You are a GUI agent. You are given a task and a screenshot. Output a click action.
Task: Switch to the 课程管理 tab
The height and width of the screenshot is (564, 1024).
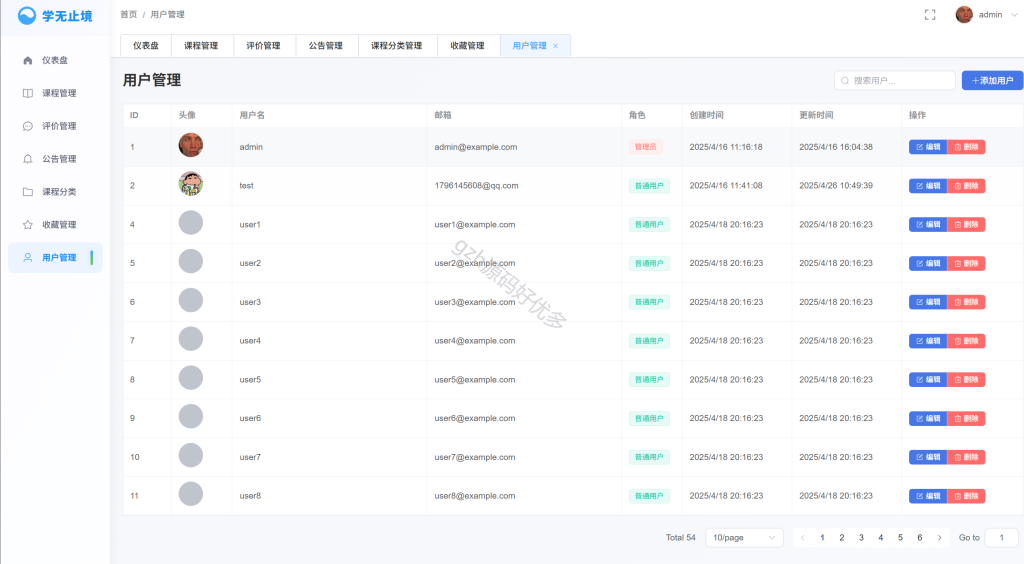coord(201,46)
